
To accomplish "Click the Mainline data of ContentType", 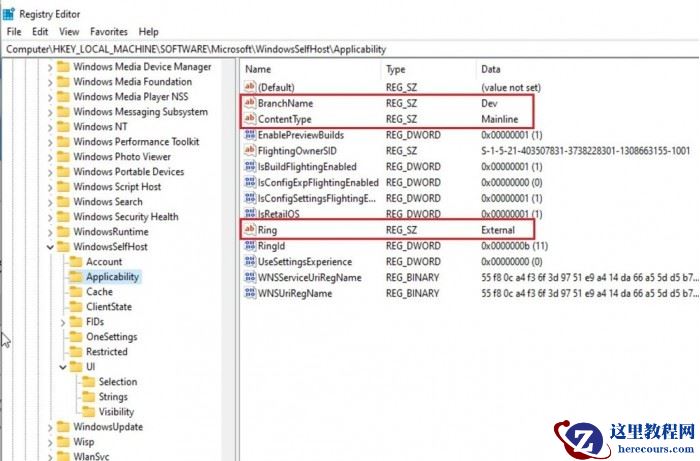I will pos(500,119).
